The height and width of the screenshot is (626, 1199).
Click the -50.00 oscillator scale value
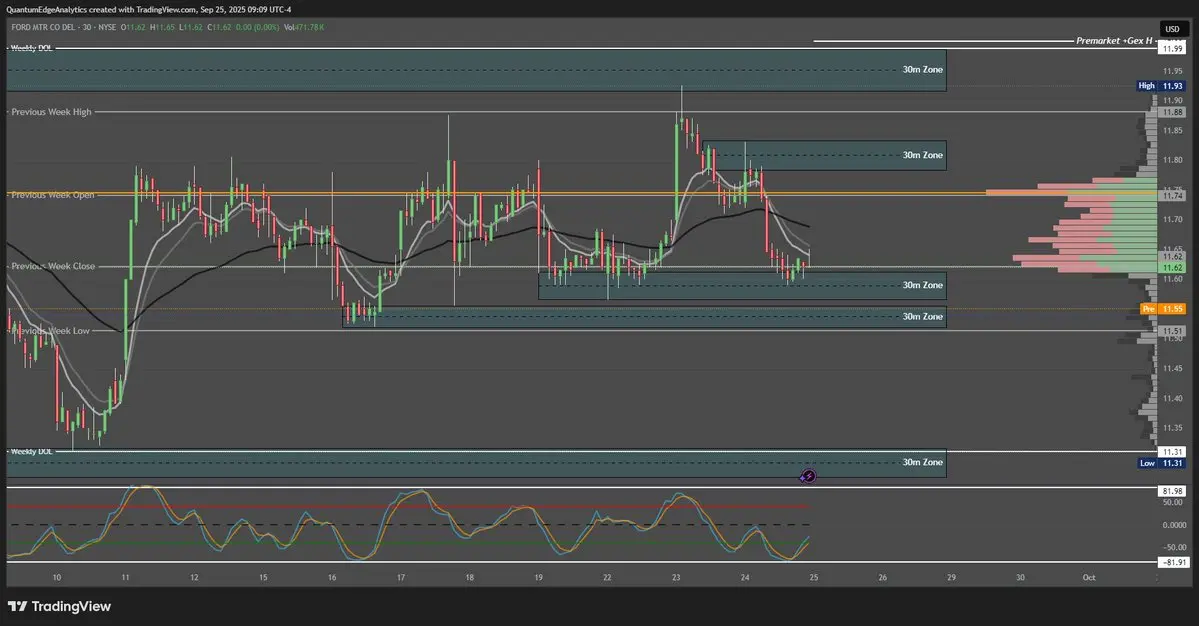pos(1174,547)
